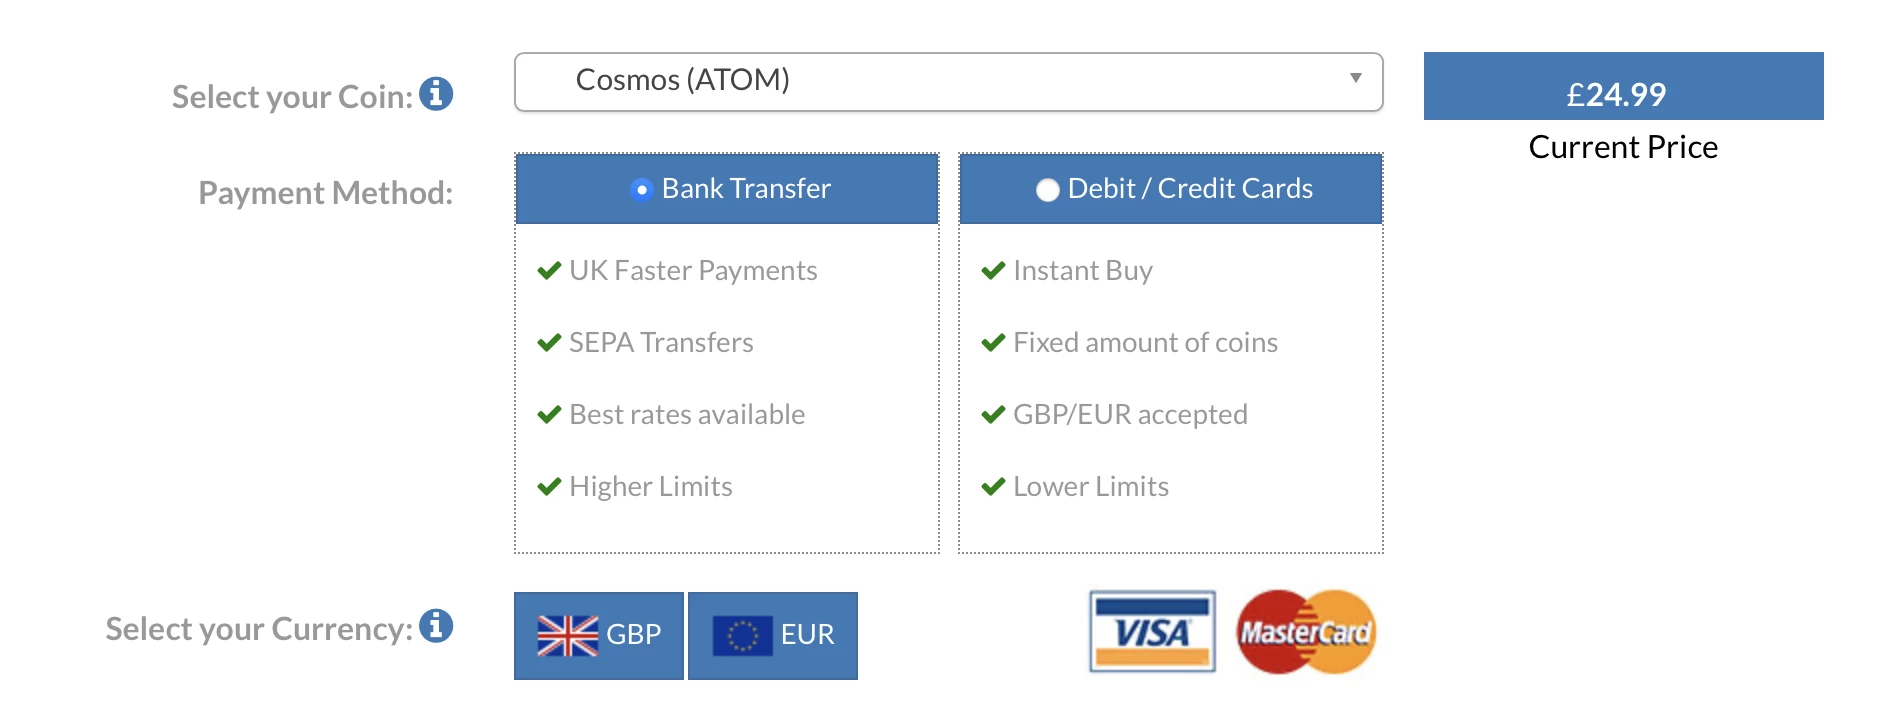The image size is (1882, 704).
Task: Click the EU flag icon
Action: pos(742,635)
